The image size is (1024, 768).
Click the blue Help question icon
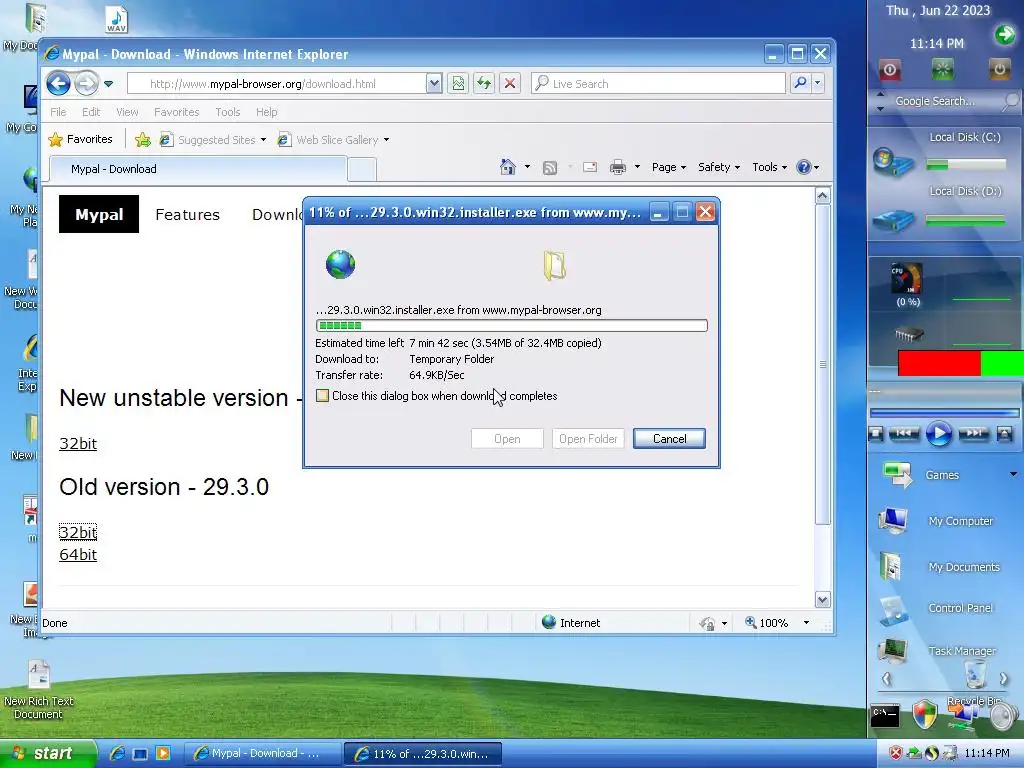point(804,167)
